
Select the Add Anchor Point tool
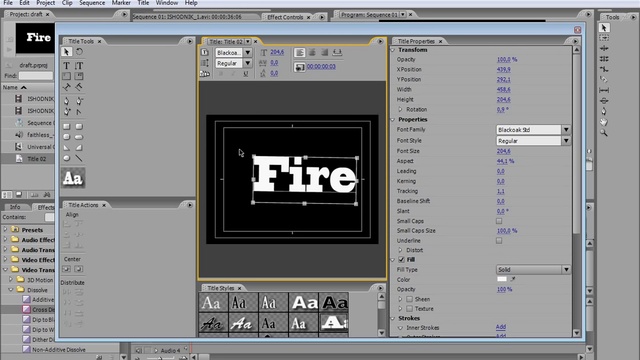[x=67, y=111]
